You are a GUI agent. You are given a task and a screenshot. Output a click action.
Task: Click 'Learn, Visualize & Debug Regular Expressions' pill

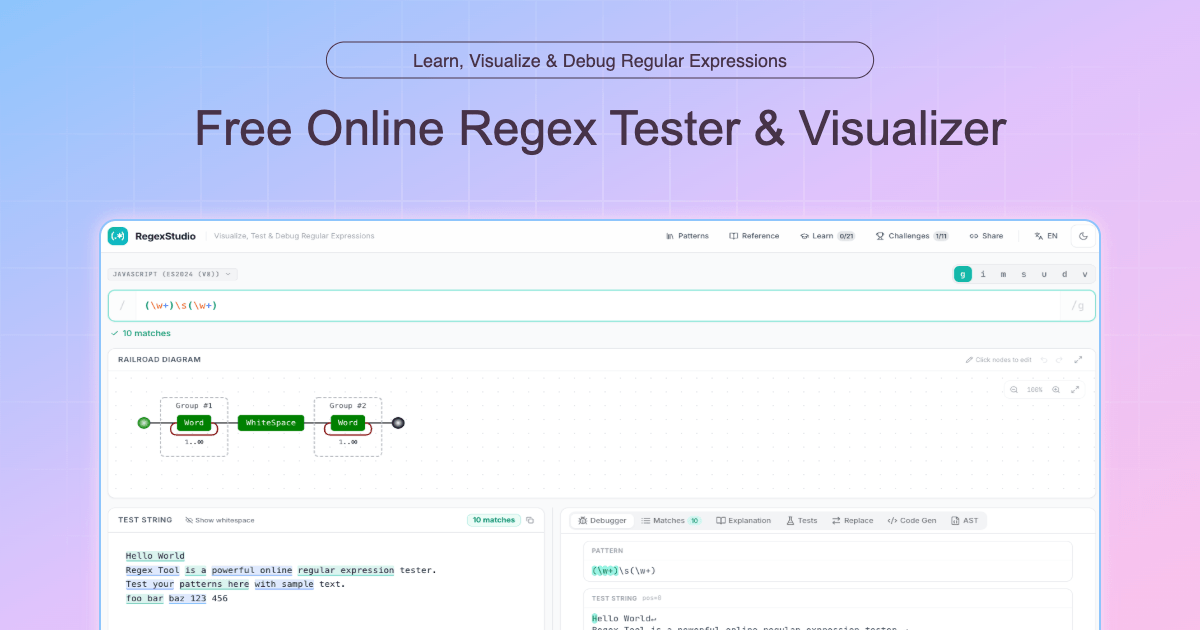600,60
